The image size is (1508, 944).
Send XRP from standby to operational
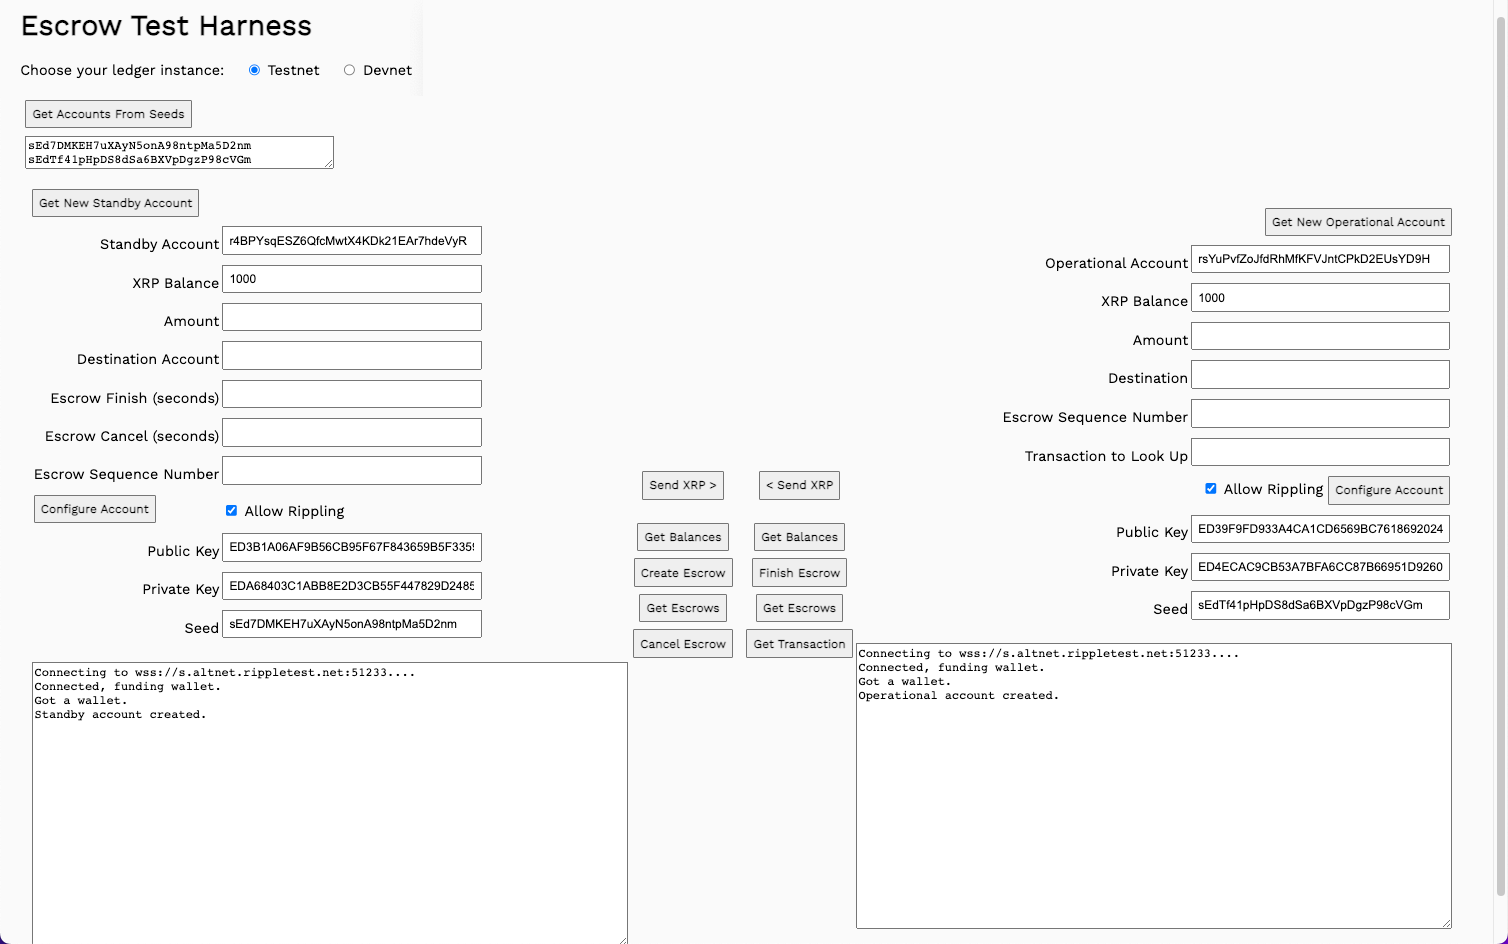[682, 485]
